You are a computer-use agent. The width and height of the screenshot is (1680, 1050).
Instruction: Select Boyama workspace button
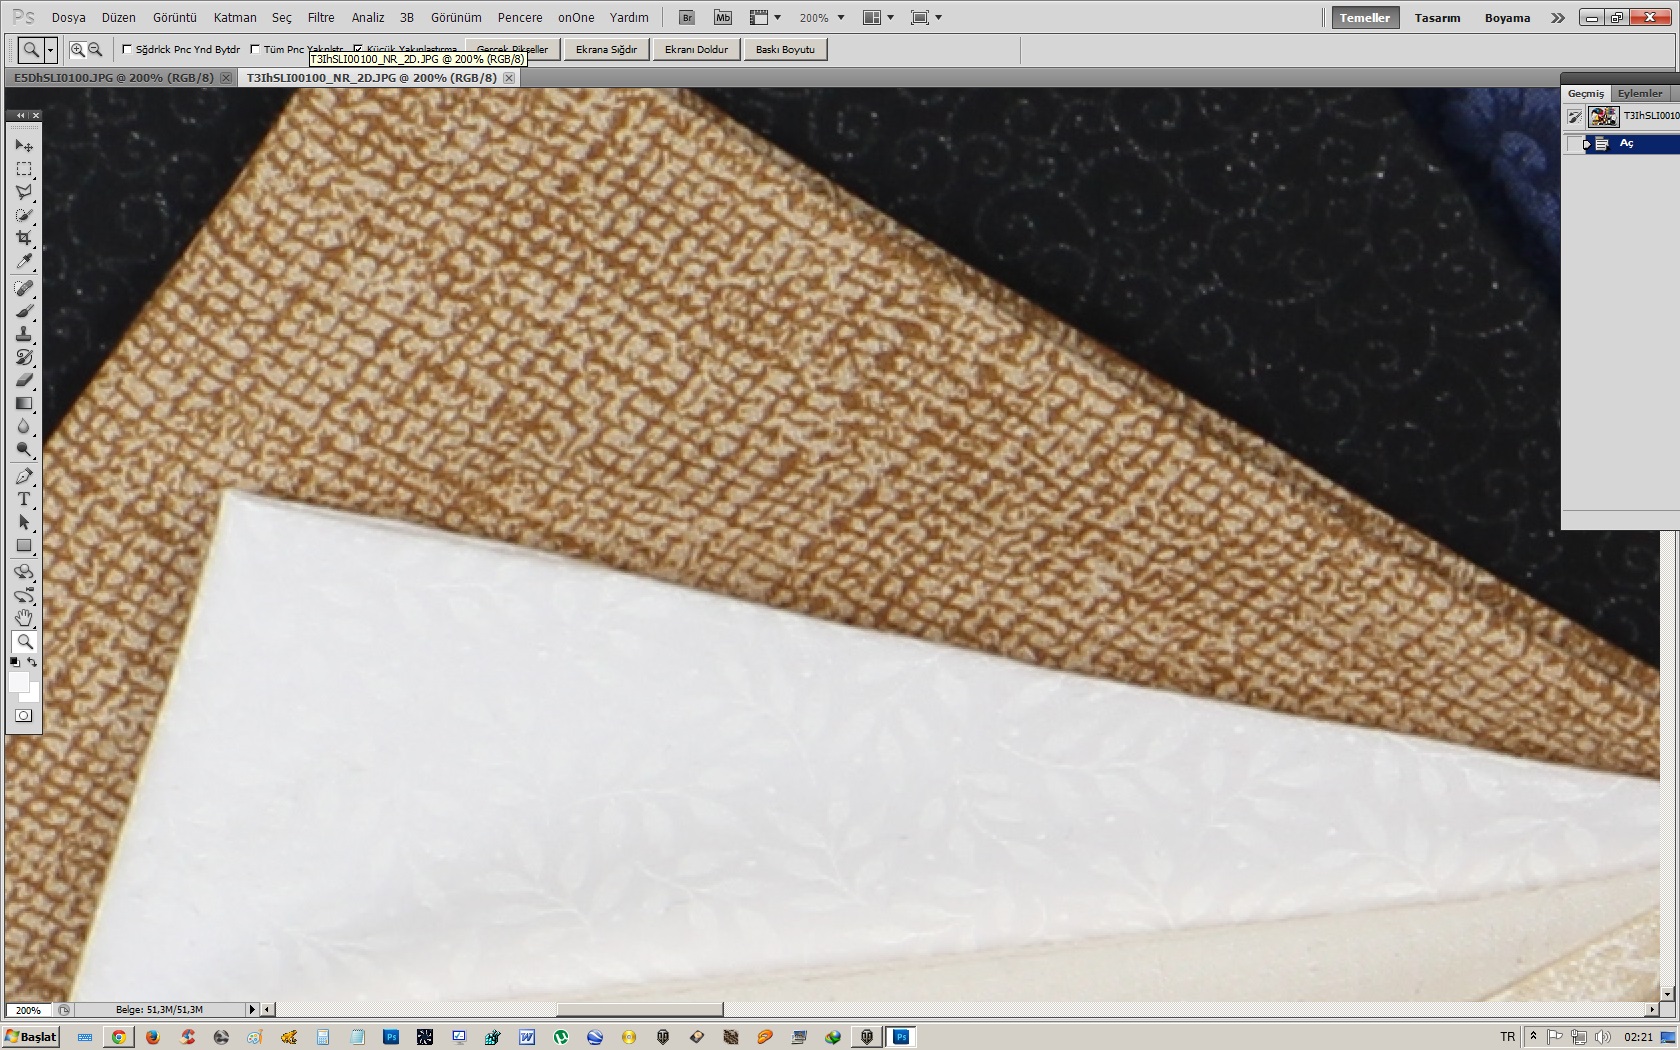1507,18
